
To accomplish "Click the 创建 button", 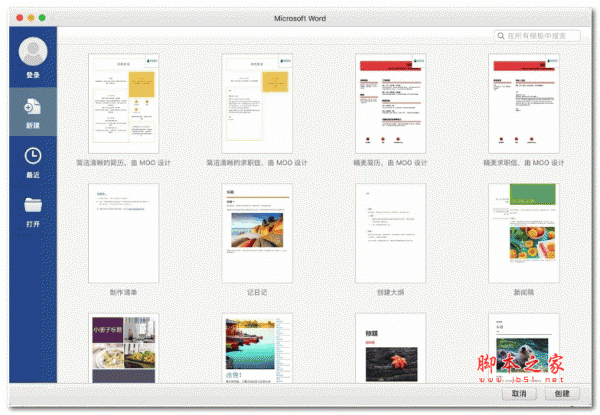I will pyautogui.click(x=562, y=394).
